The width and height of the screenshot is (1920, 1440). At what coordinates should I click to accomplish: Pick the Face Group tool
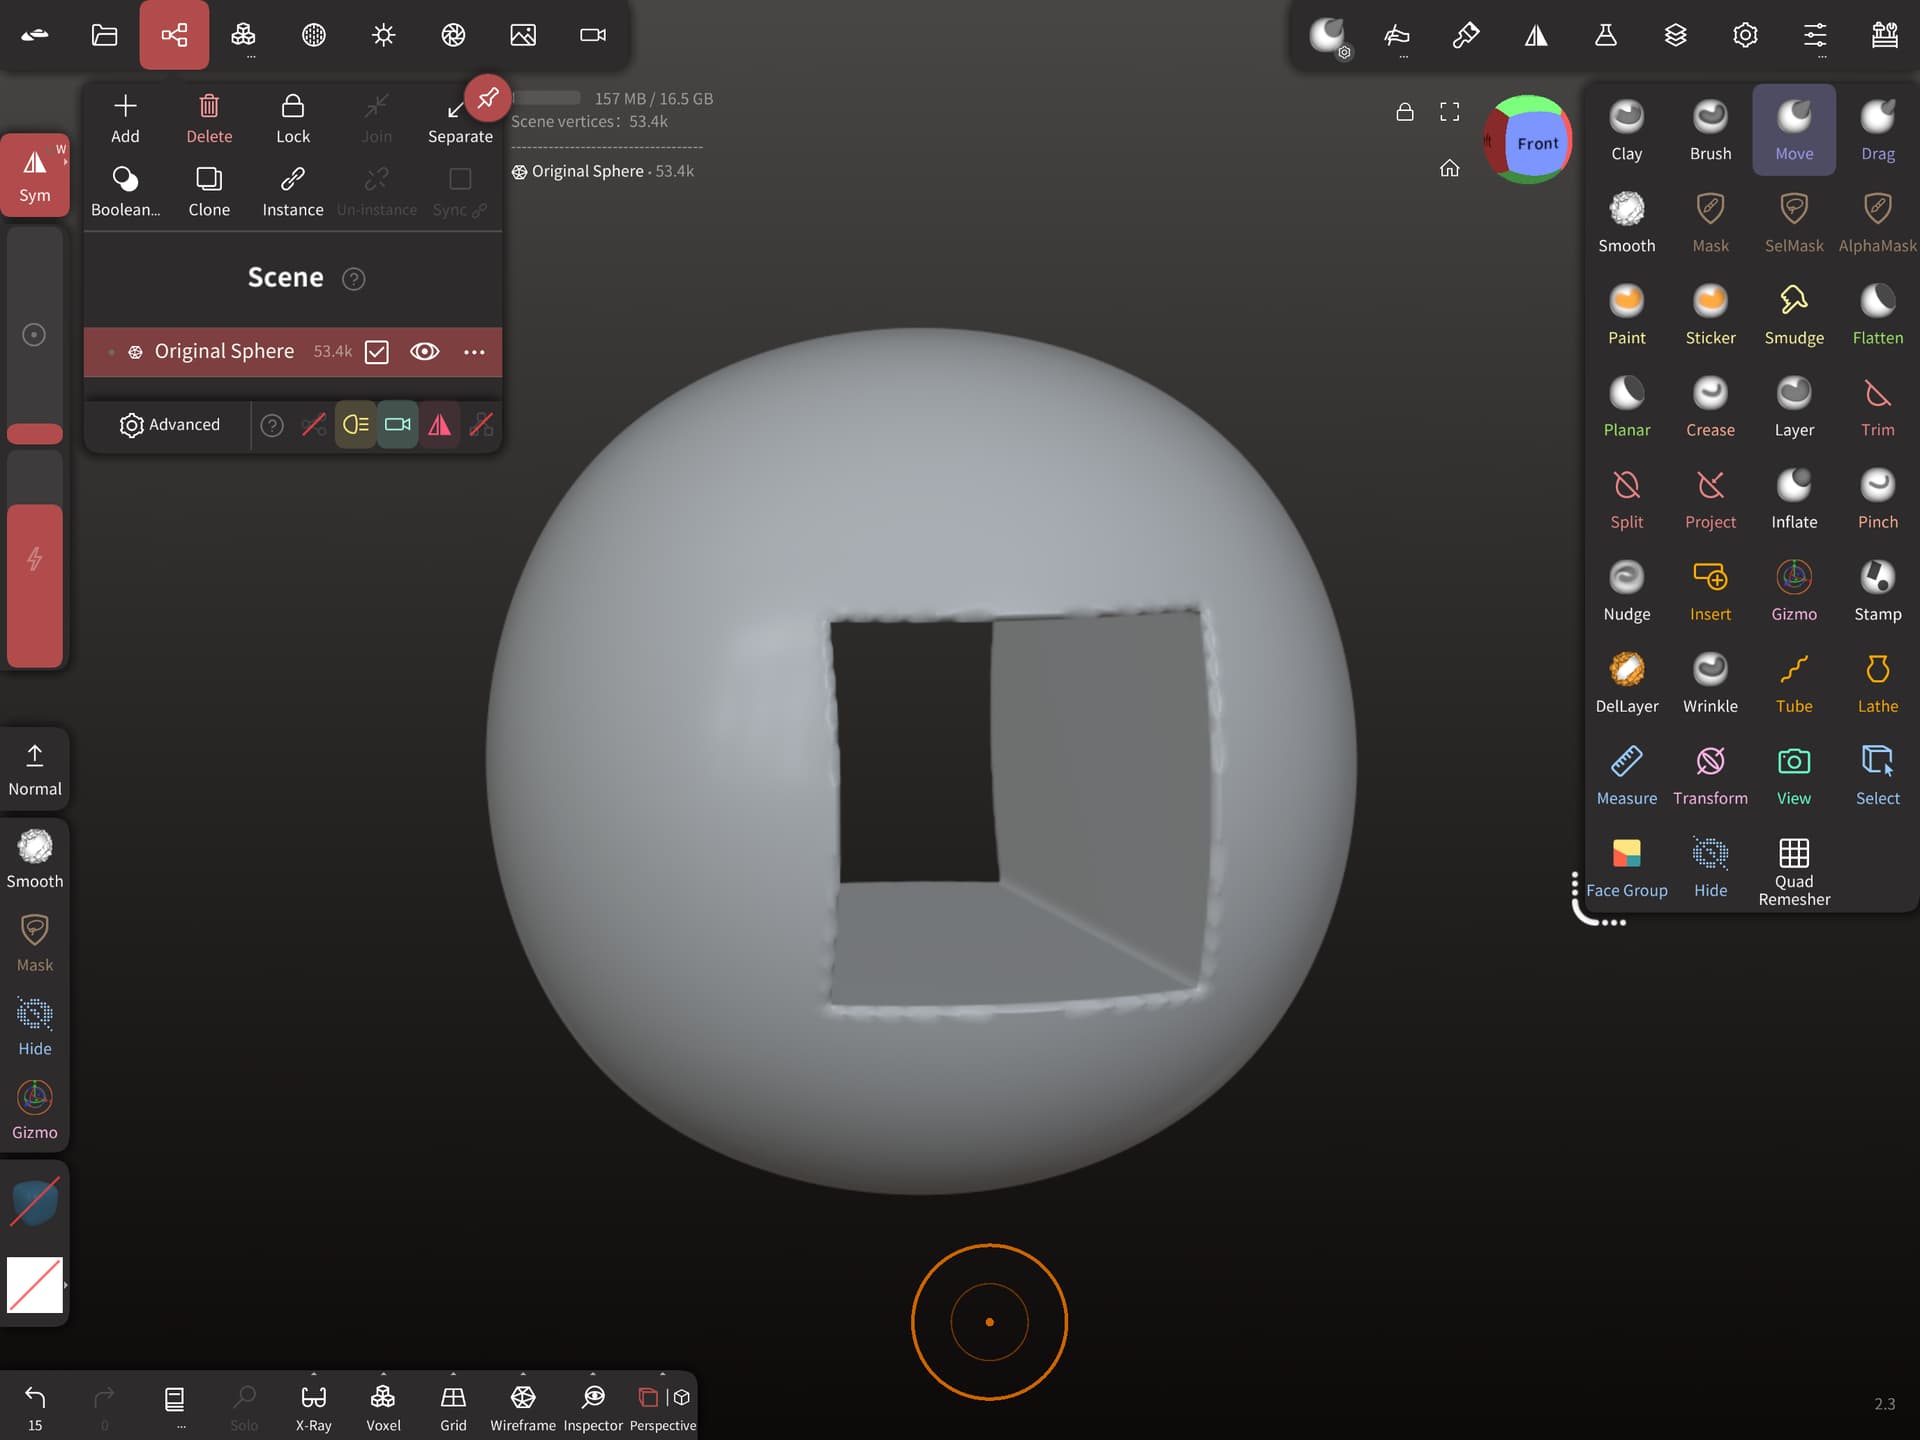click(x=1626, y=866)
